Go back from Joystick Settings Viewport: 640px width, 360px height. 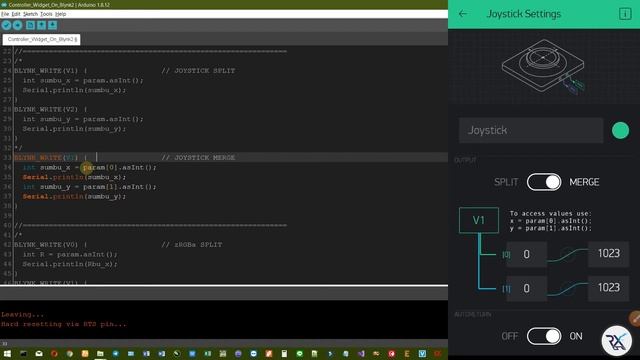click(462, 14)
